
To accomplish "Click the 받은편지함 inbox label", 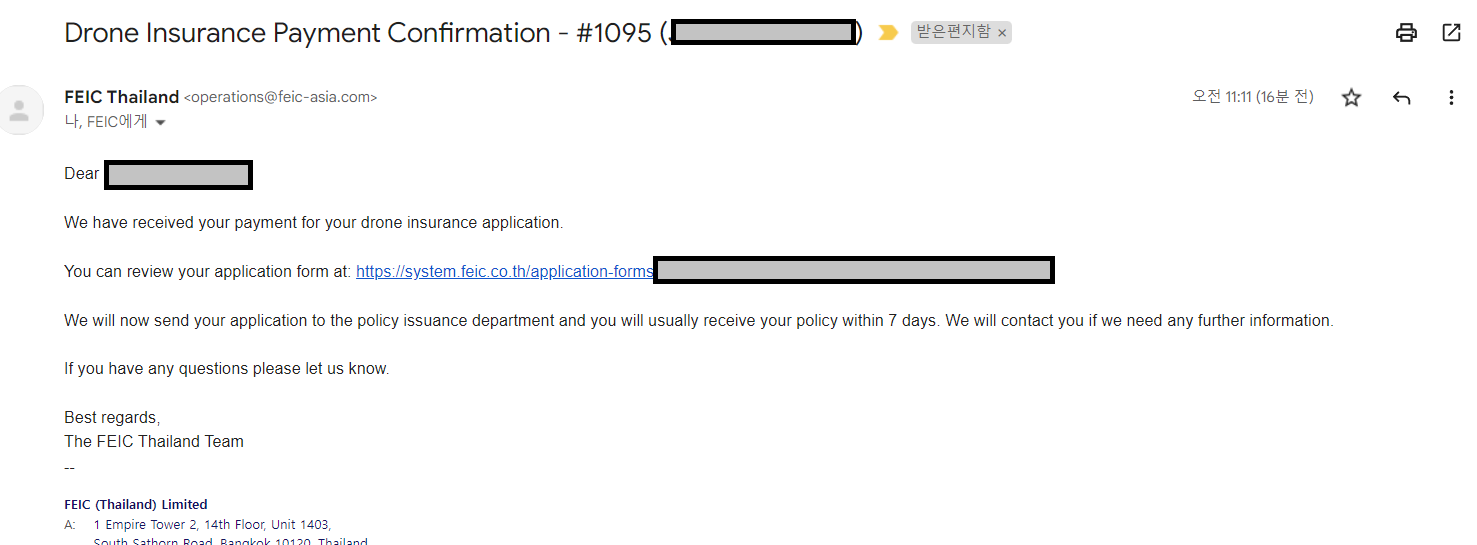I will [953, 32].
